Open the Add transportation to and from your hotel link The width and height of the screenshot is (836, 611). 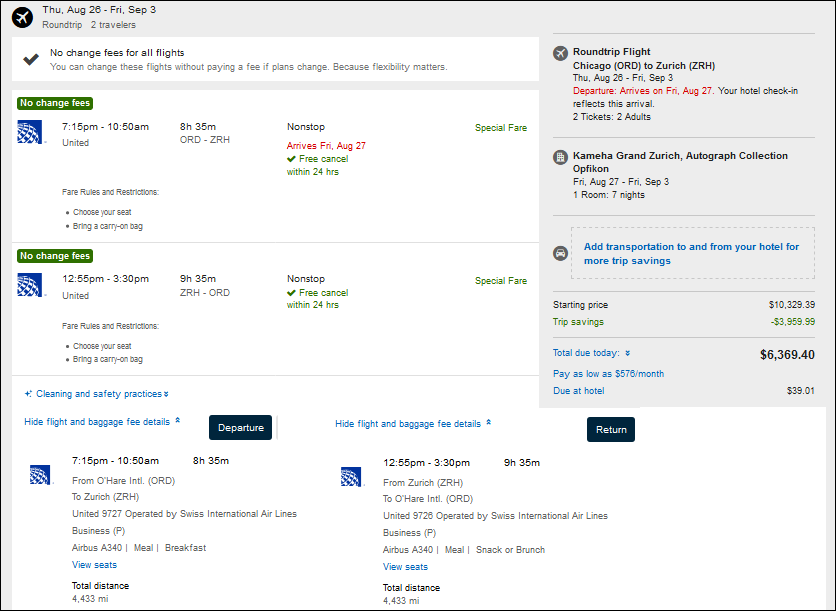tap(691, 254)
